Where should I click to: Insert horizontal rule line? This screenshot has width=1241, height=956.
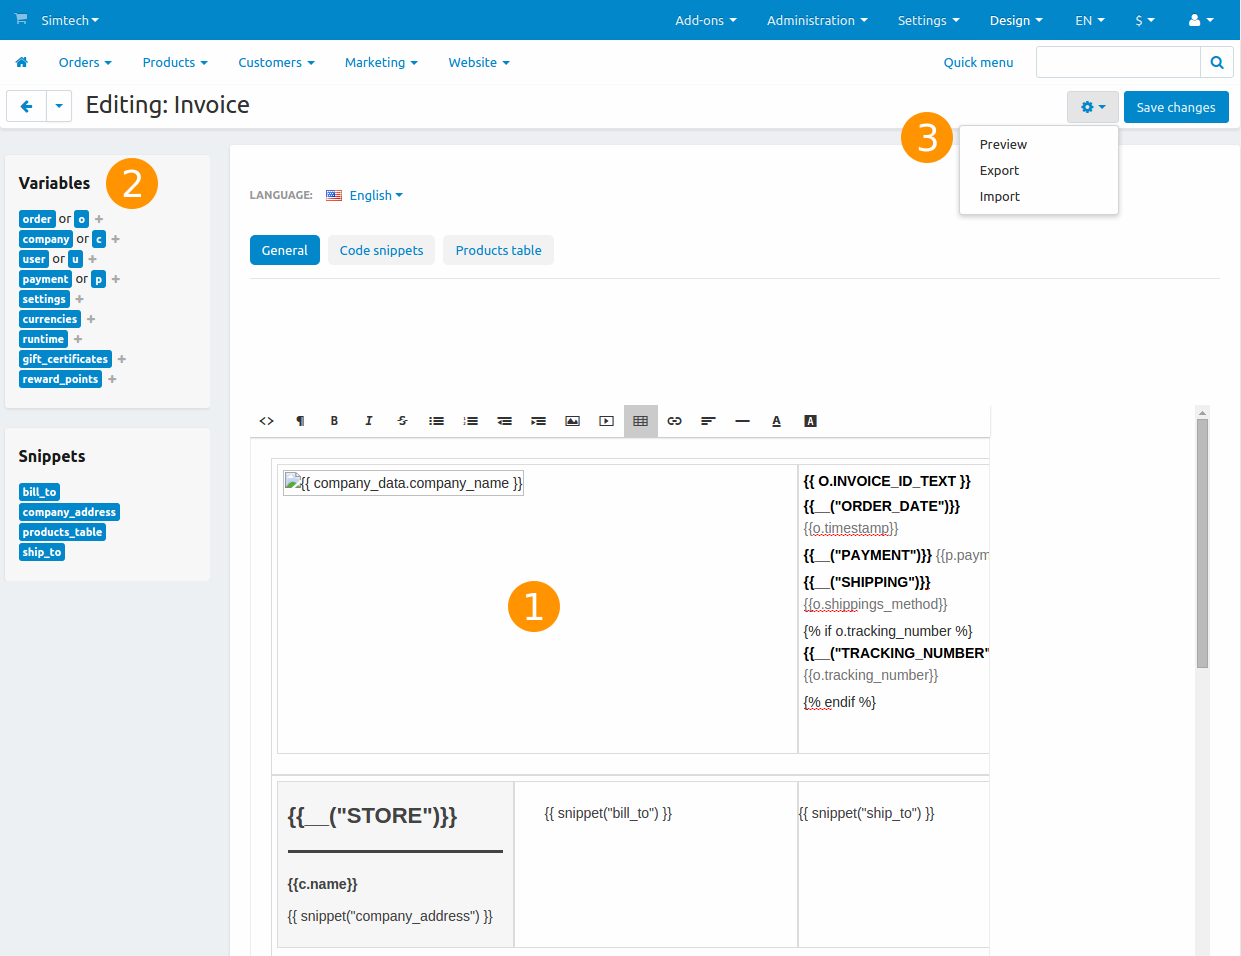742,421
